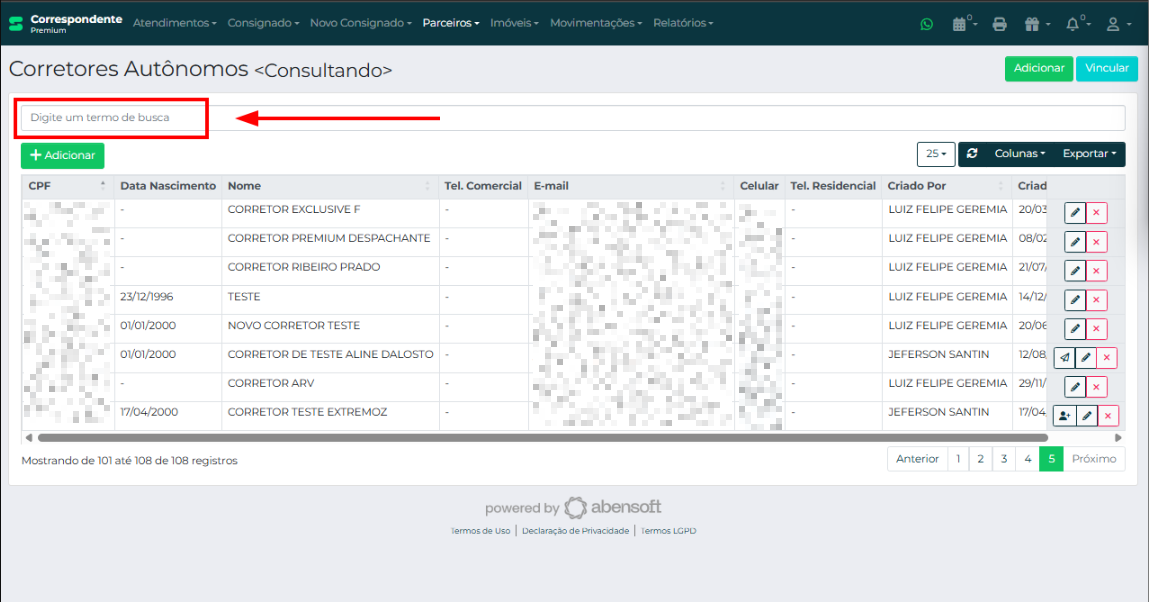Image resolution: width=1149 pixels, height=602 pixels.
Task: Click the printer icon in header
Action: pos(999,23)
